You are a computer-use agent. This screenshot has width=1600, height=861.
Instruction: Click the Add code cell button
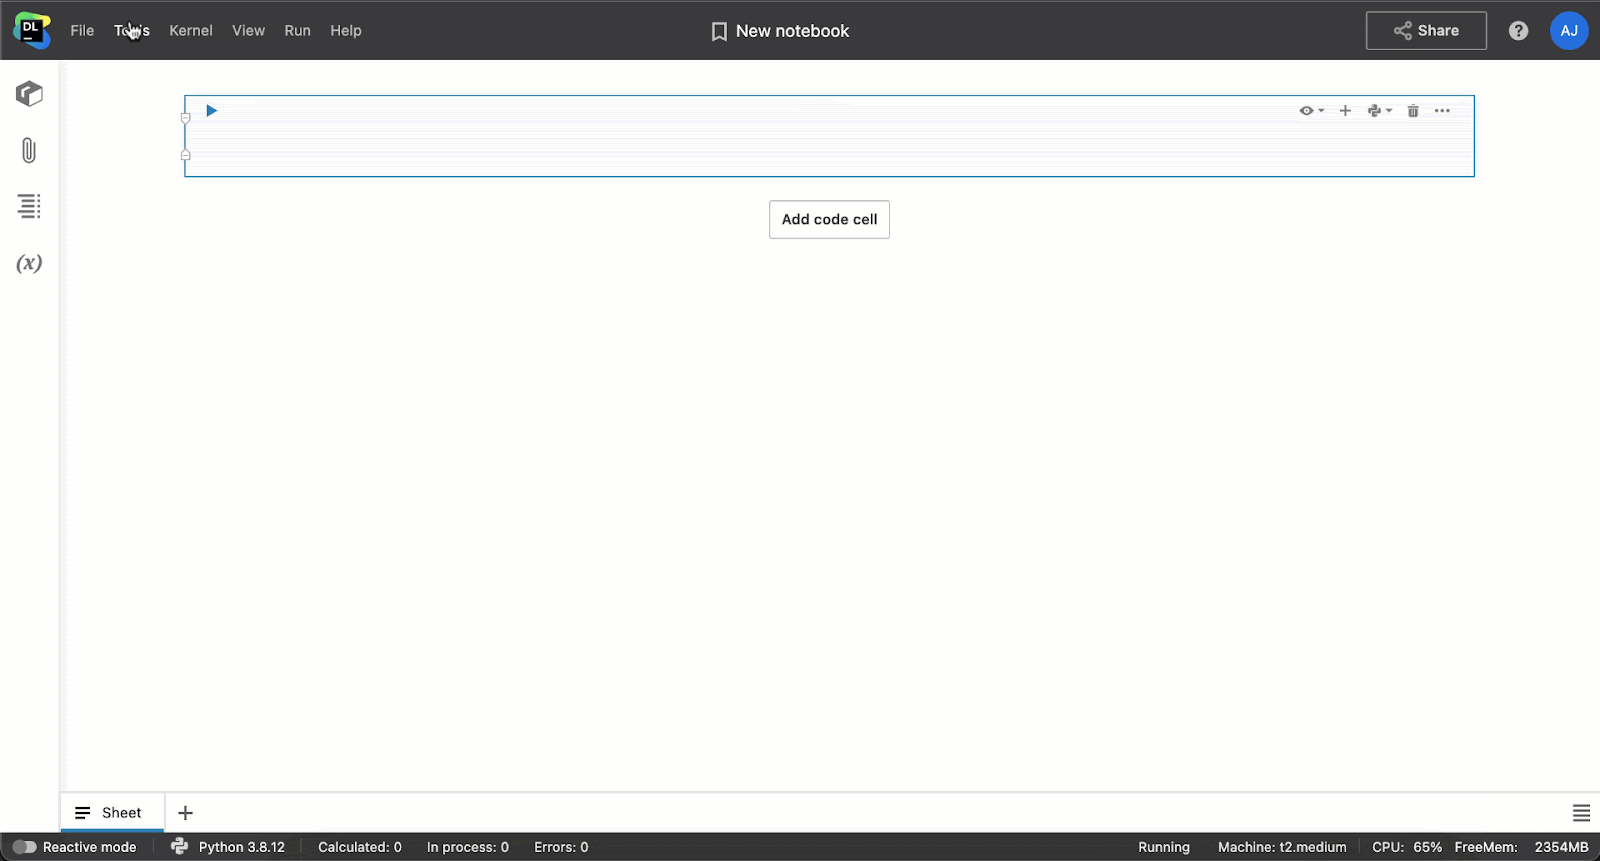(x=829, y=220)
